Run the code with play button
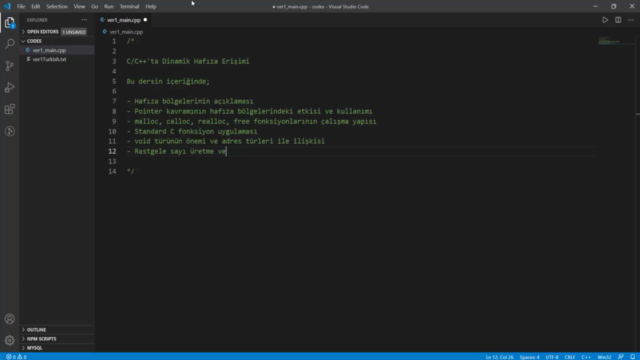 [x=605, y=20]
